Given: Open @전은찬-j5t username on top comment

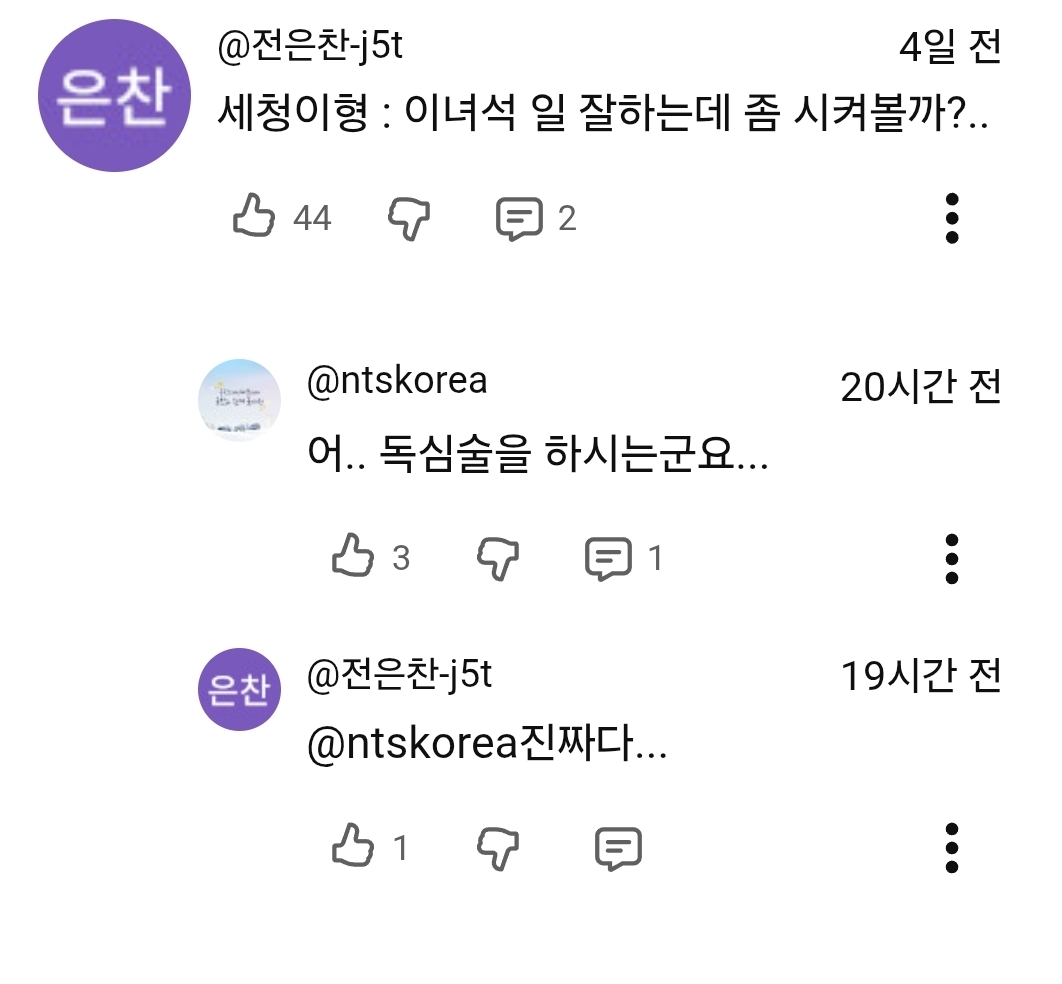Looking at the screenshot, I should [310, 46].
